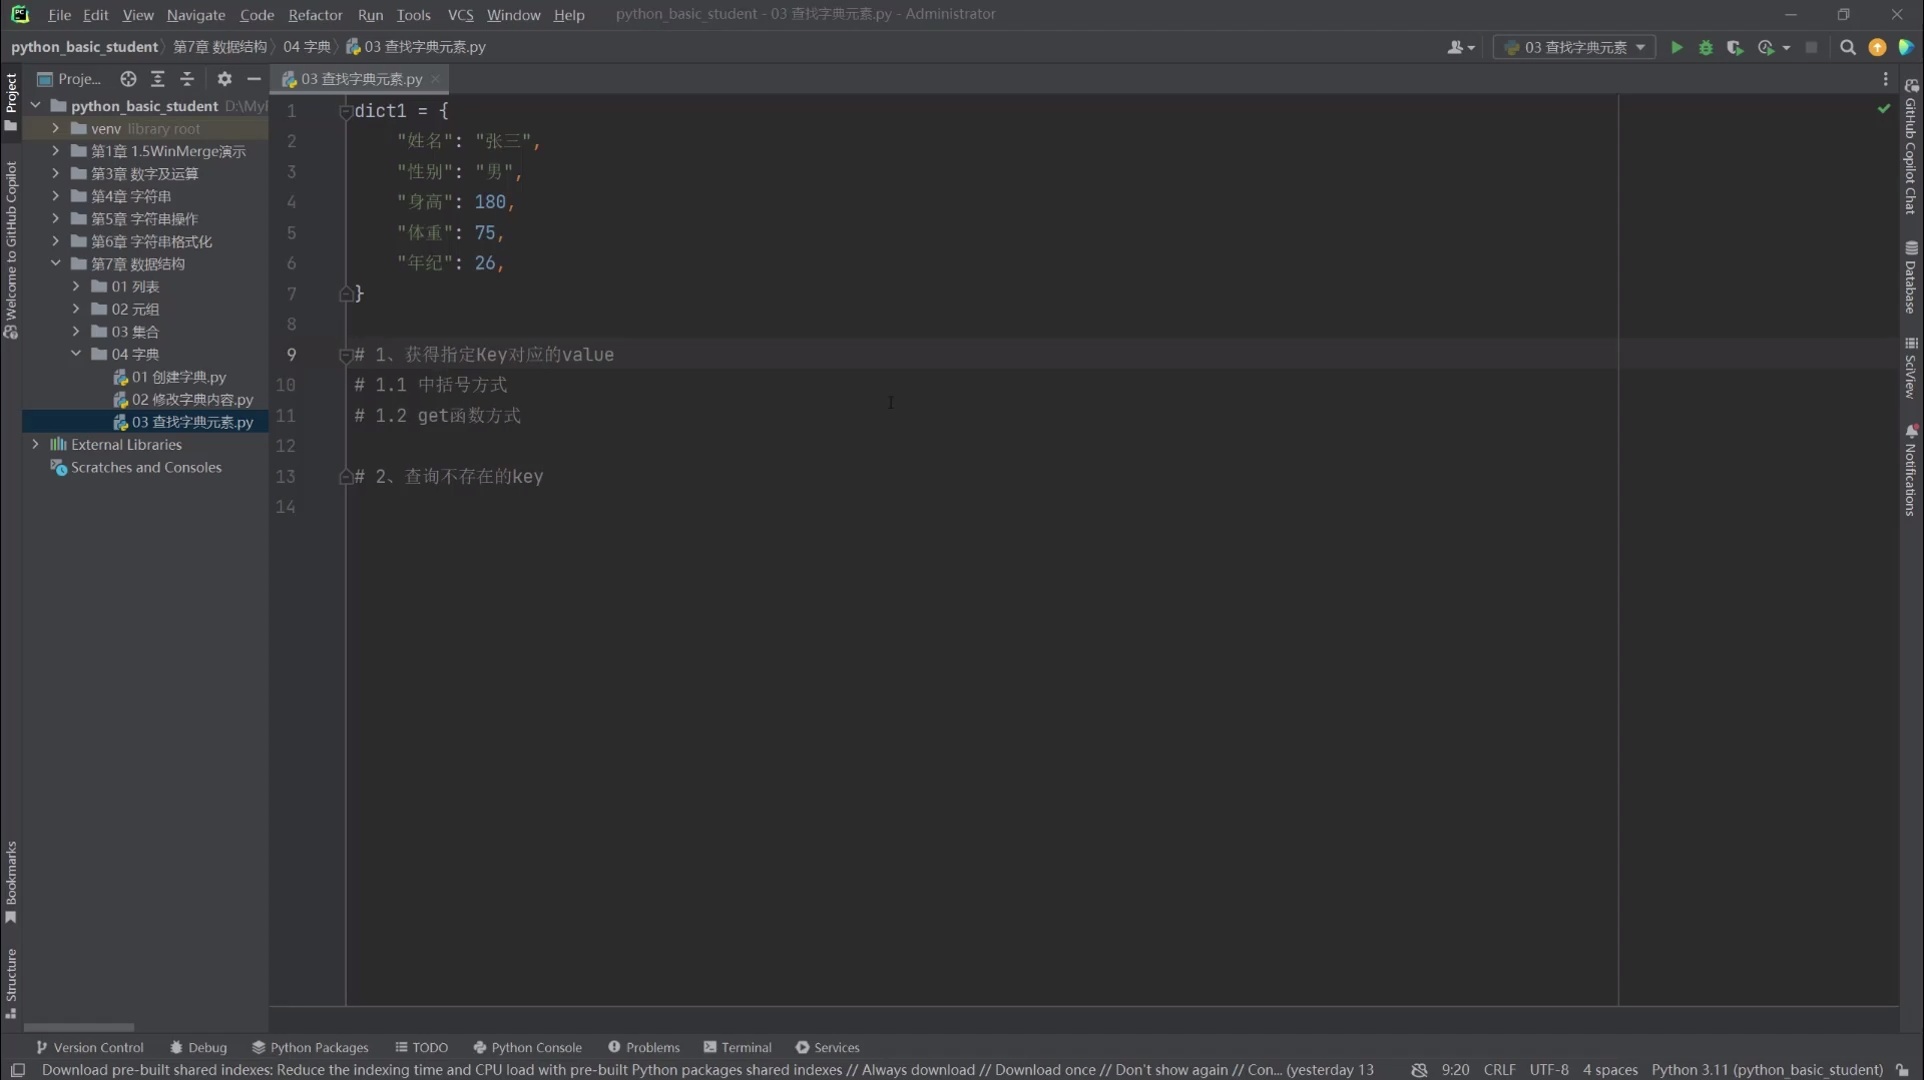Image resolution: width=1924 pixels, height=1080 pixels.
Task: Open Project panel settings gear
Action: coord(224,79)
